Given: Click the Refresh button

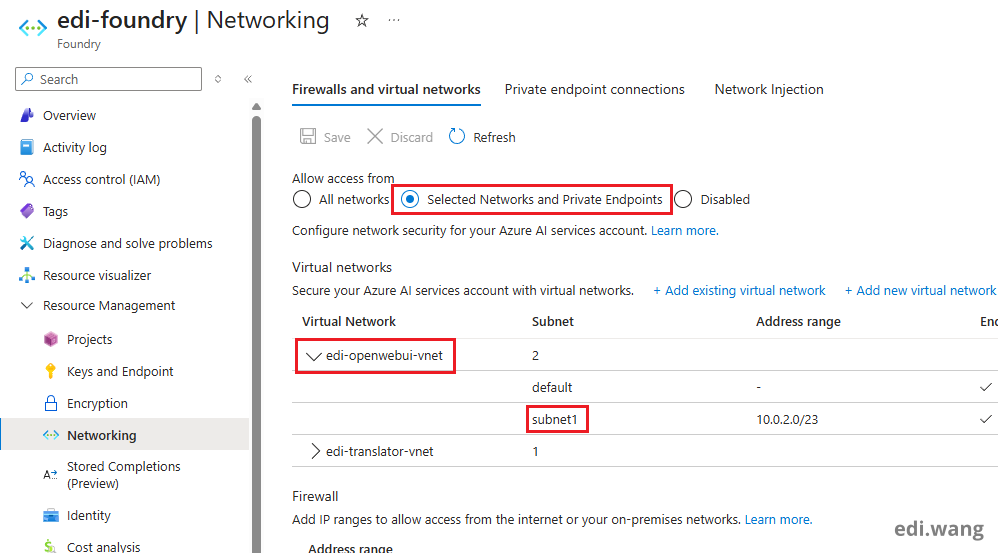Looking at the screenshot, I should 482,137.
